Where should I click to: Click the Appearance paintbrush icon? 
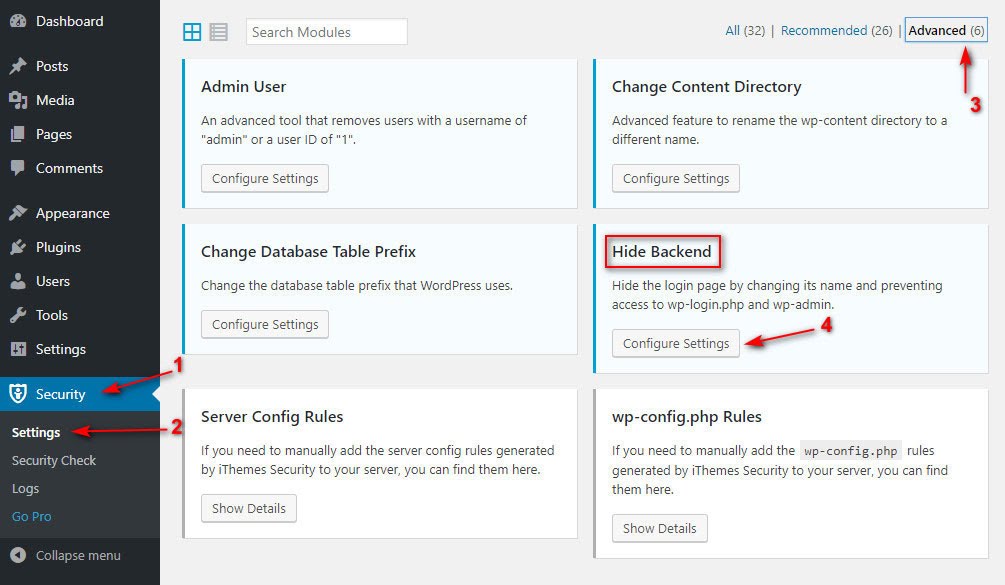18,213
